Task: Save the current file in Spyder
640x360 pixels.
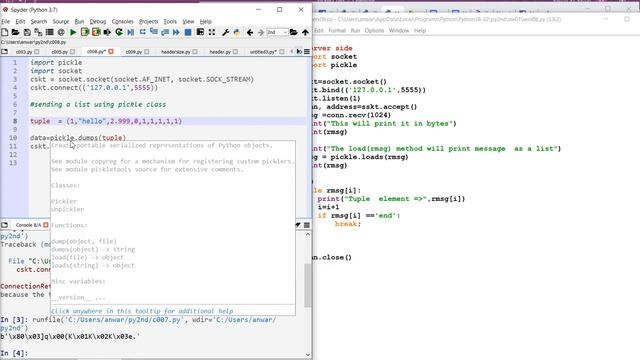Action: [27, 32]
